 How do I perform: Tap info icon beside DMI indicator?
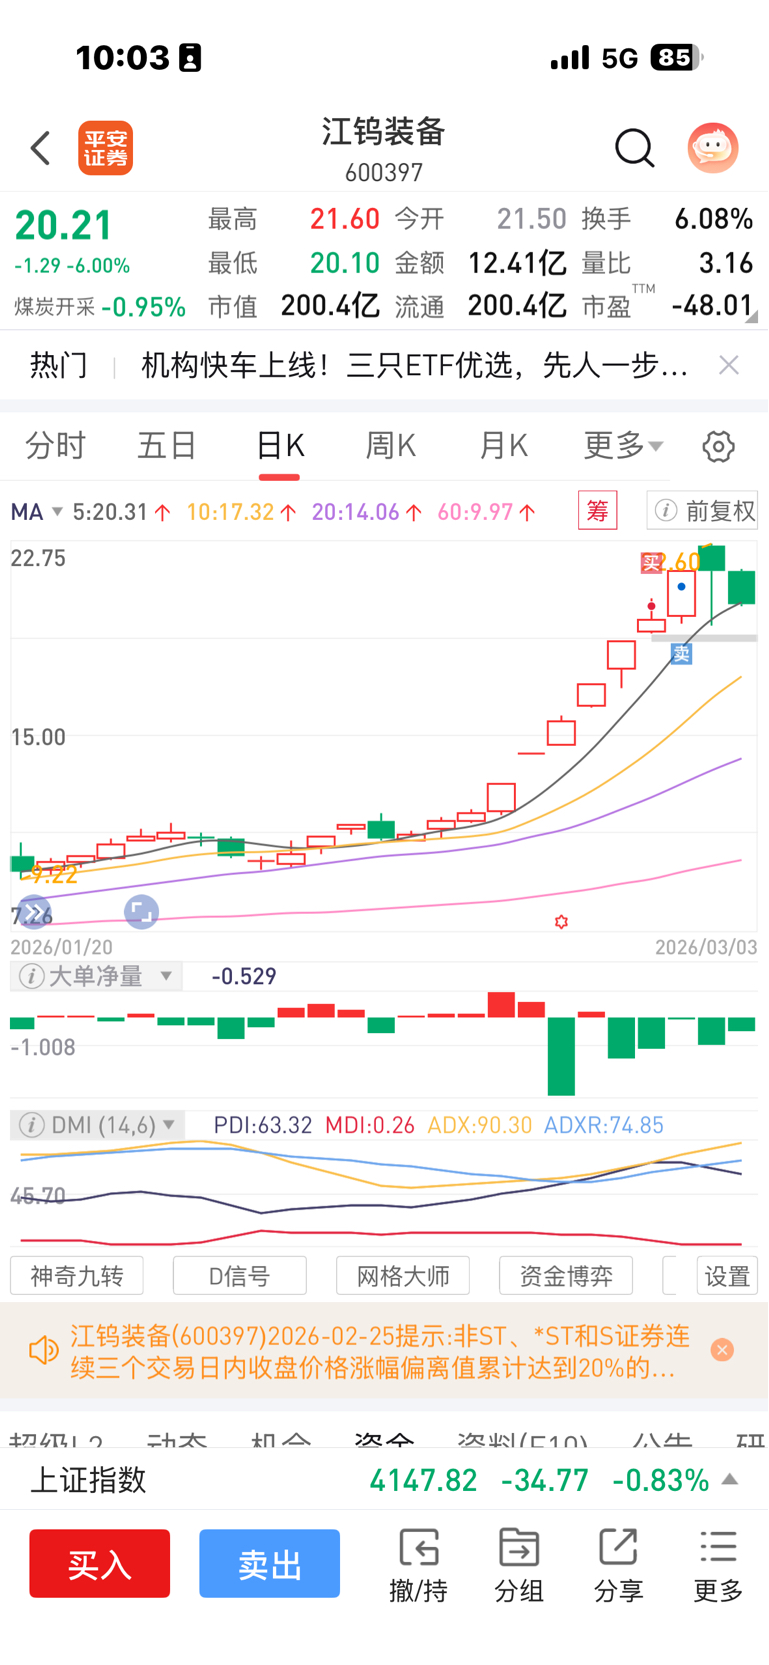click(x=31, y=1125)
